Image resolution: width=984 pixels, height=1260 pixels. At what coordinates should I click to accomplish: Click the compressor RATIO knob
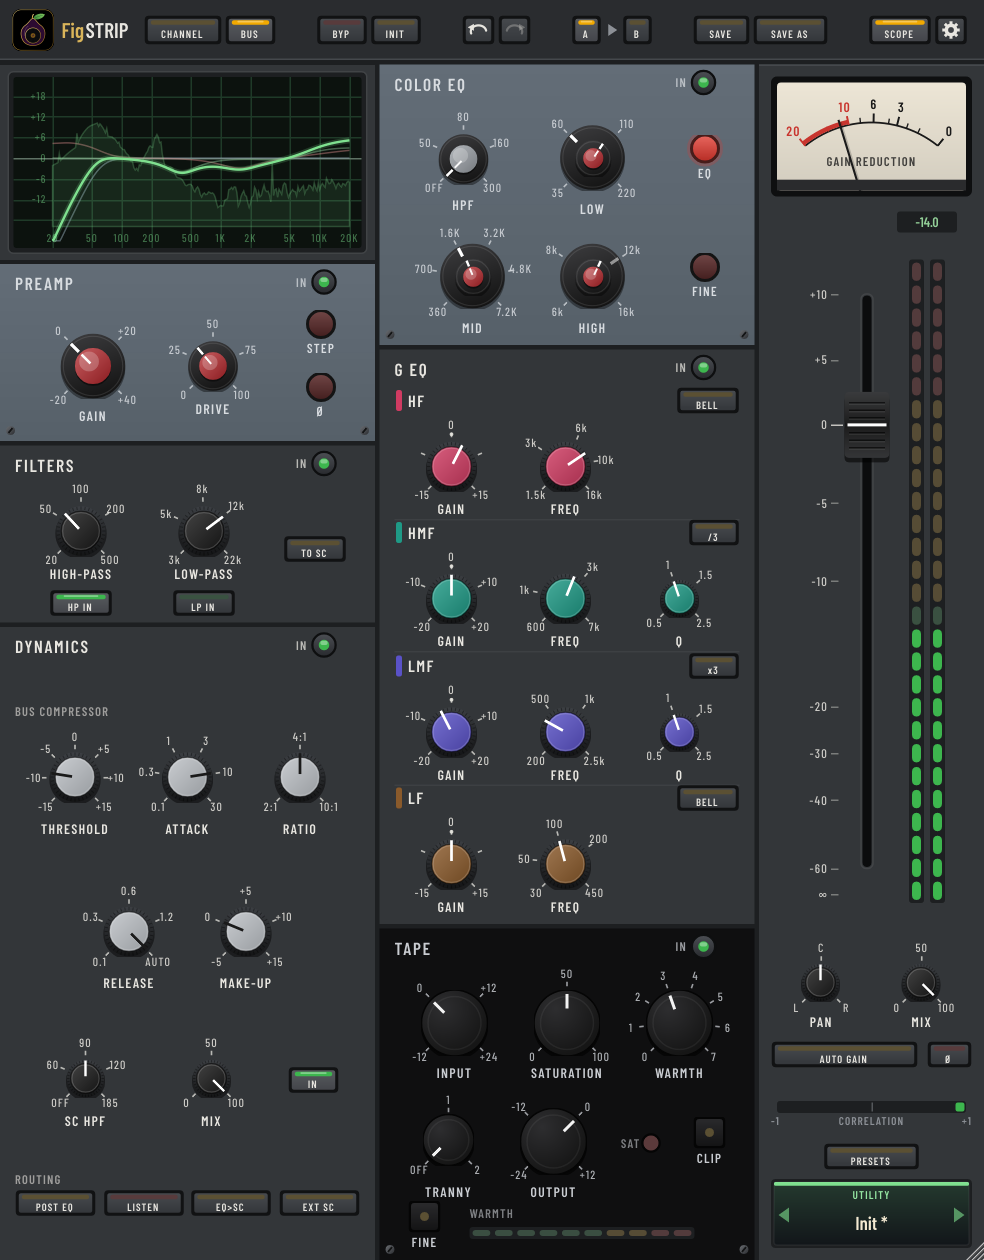coord(299,778)
